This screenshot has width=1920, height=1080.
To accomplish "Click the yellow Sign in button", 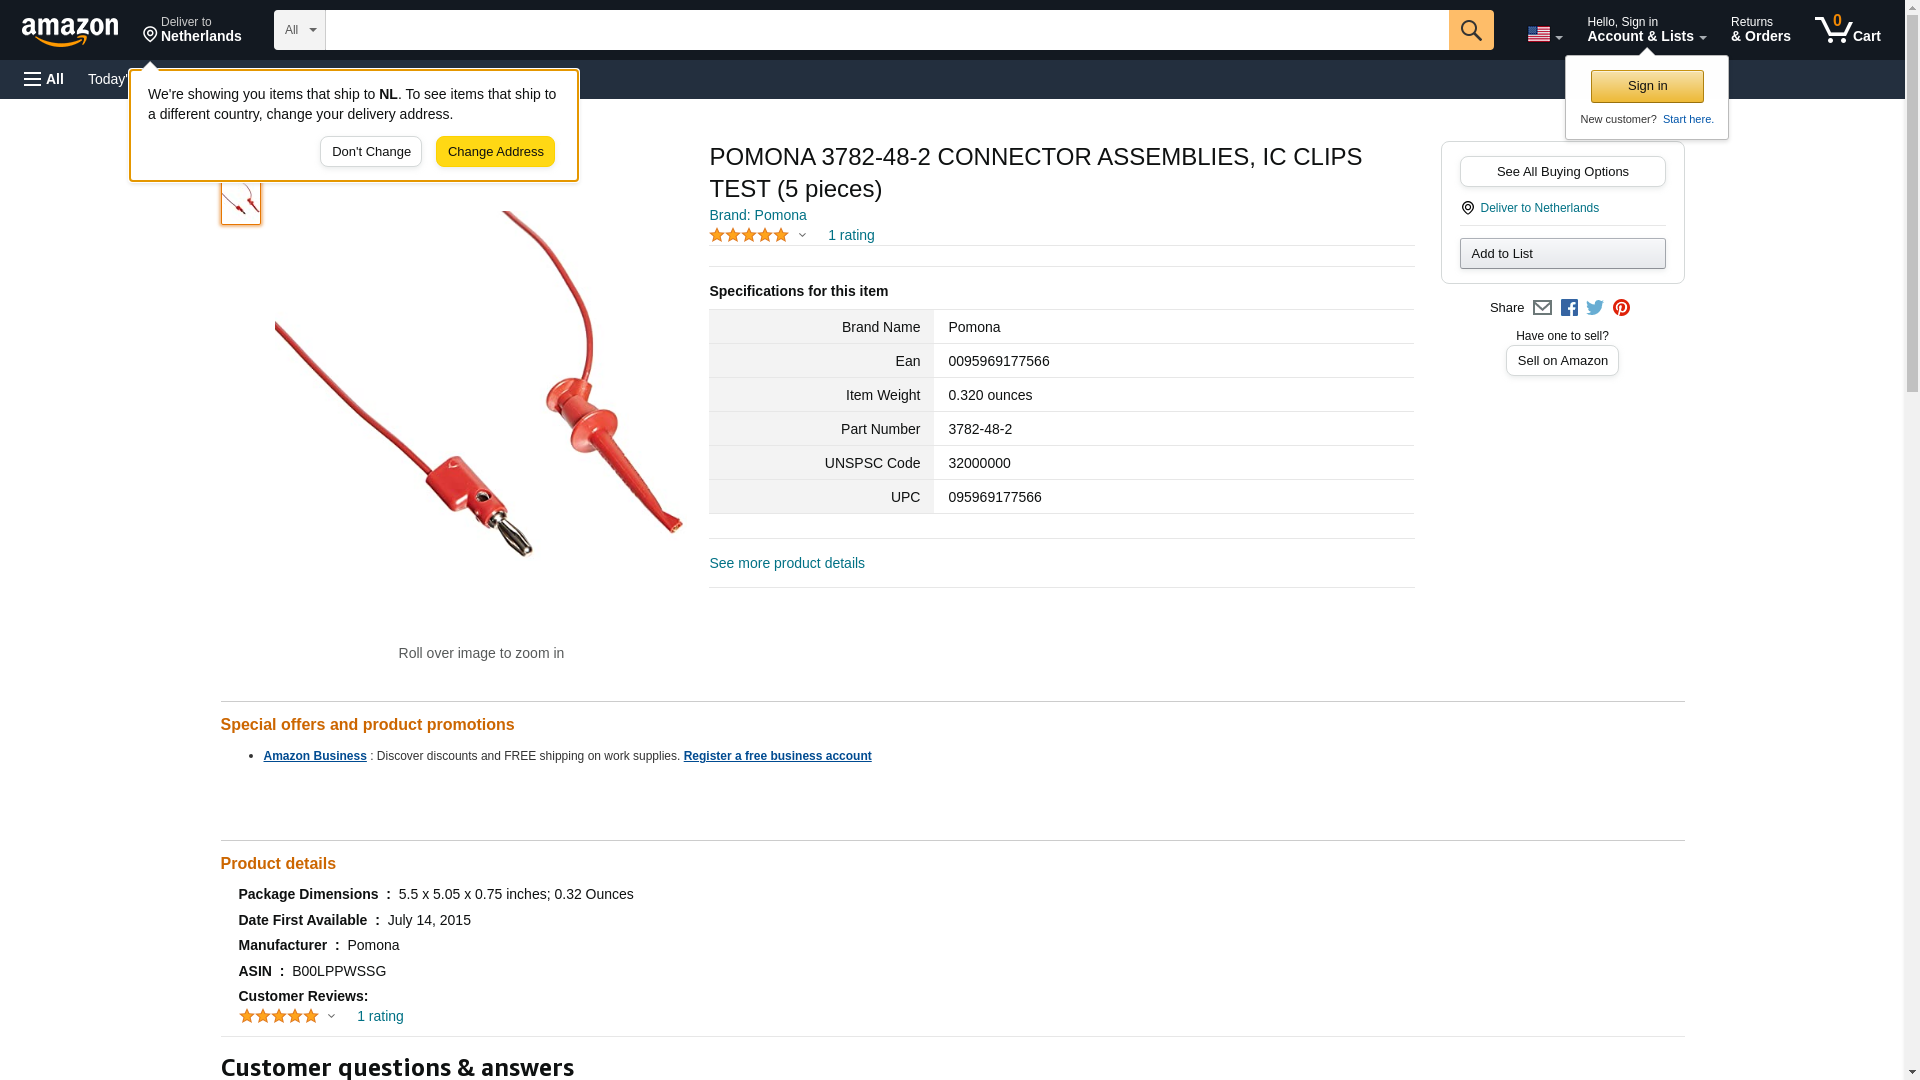I will coord(1647,86).
